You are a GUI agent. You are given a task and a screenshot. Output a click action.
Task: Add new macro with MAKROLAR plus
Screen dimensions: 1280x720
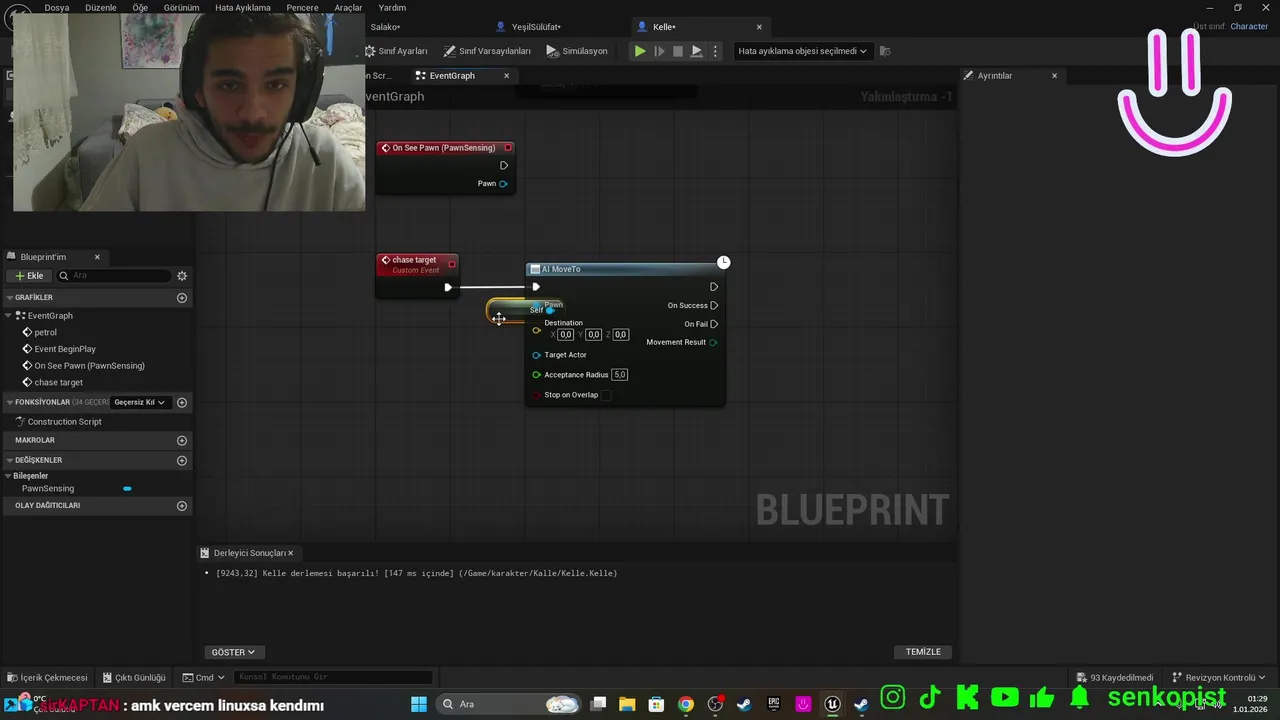[x=182, y=440]
